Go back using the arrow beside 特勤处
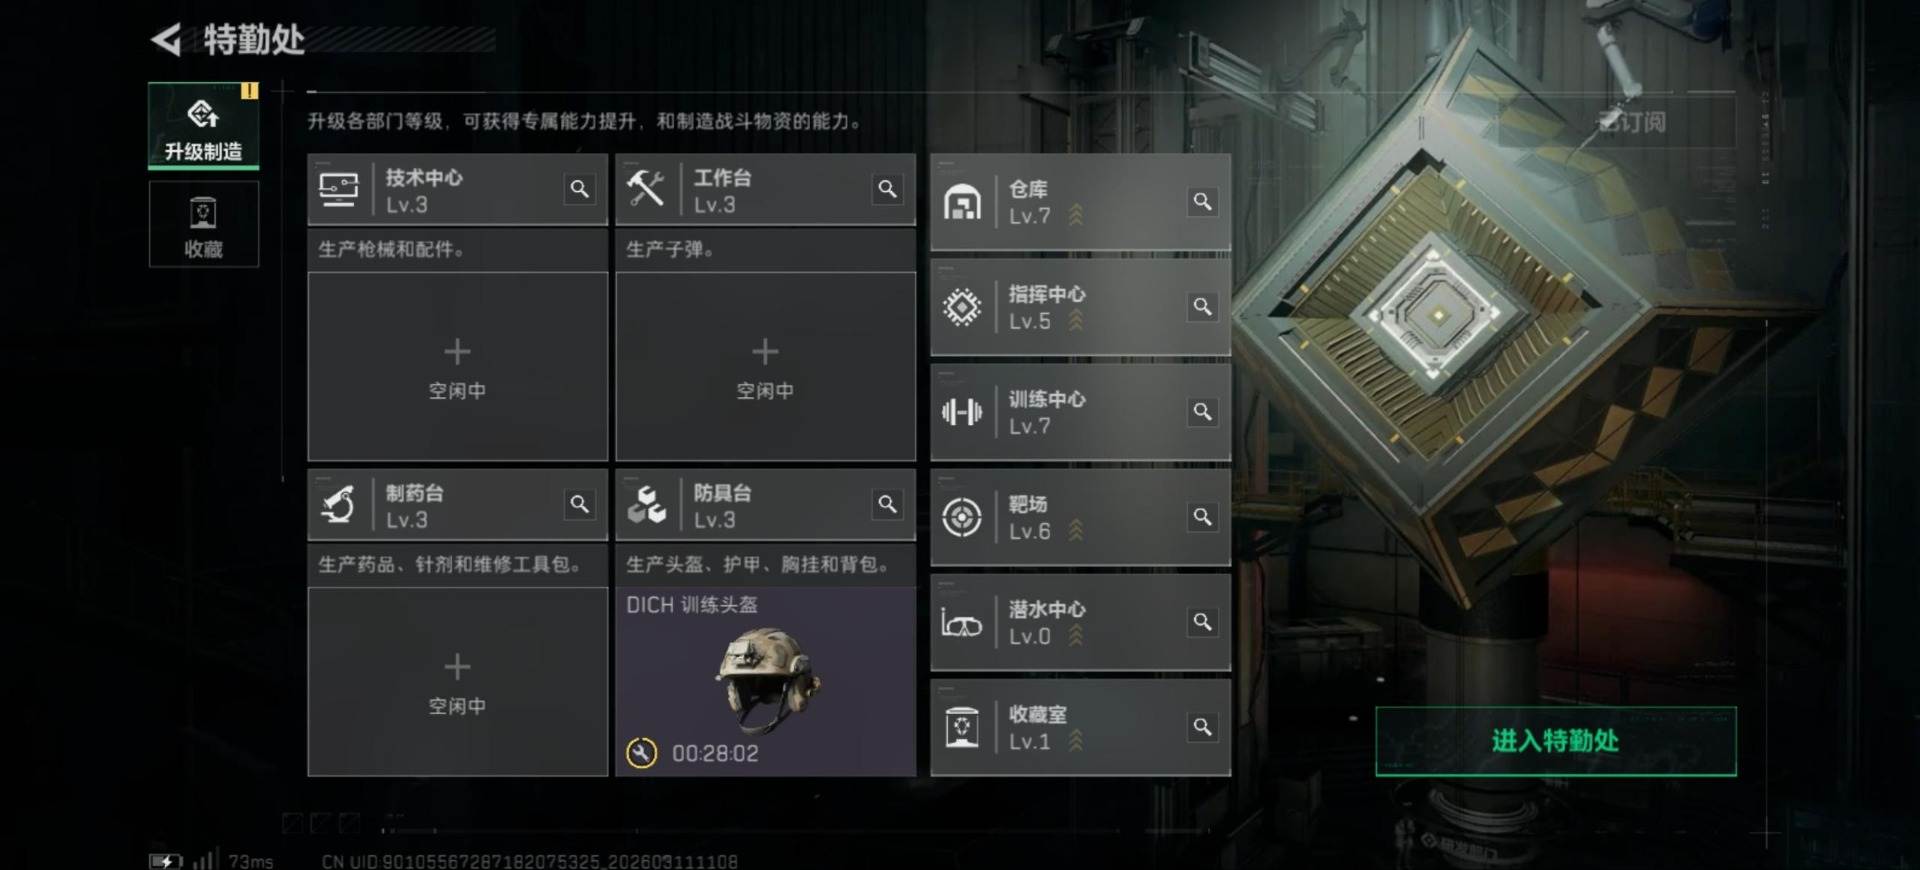This screenshot has width=1920, height=870. (166, 40)
